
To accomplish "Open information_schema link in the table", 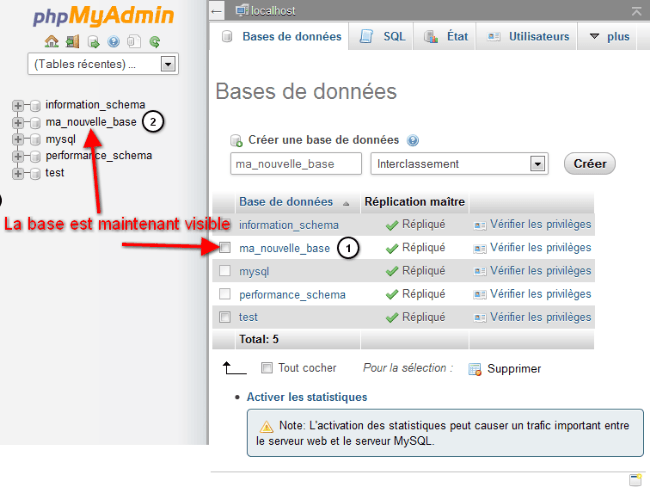I will click(289, 225).
